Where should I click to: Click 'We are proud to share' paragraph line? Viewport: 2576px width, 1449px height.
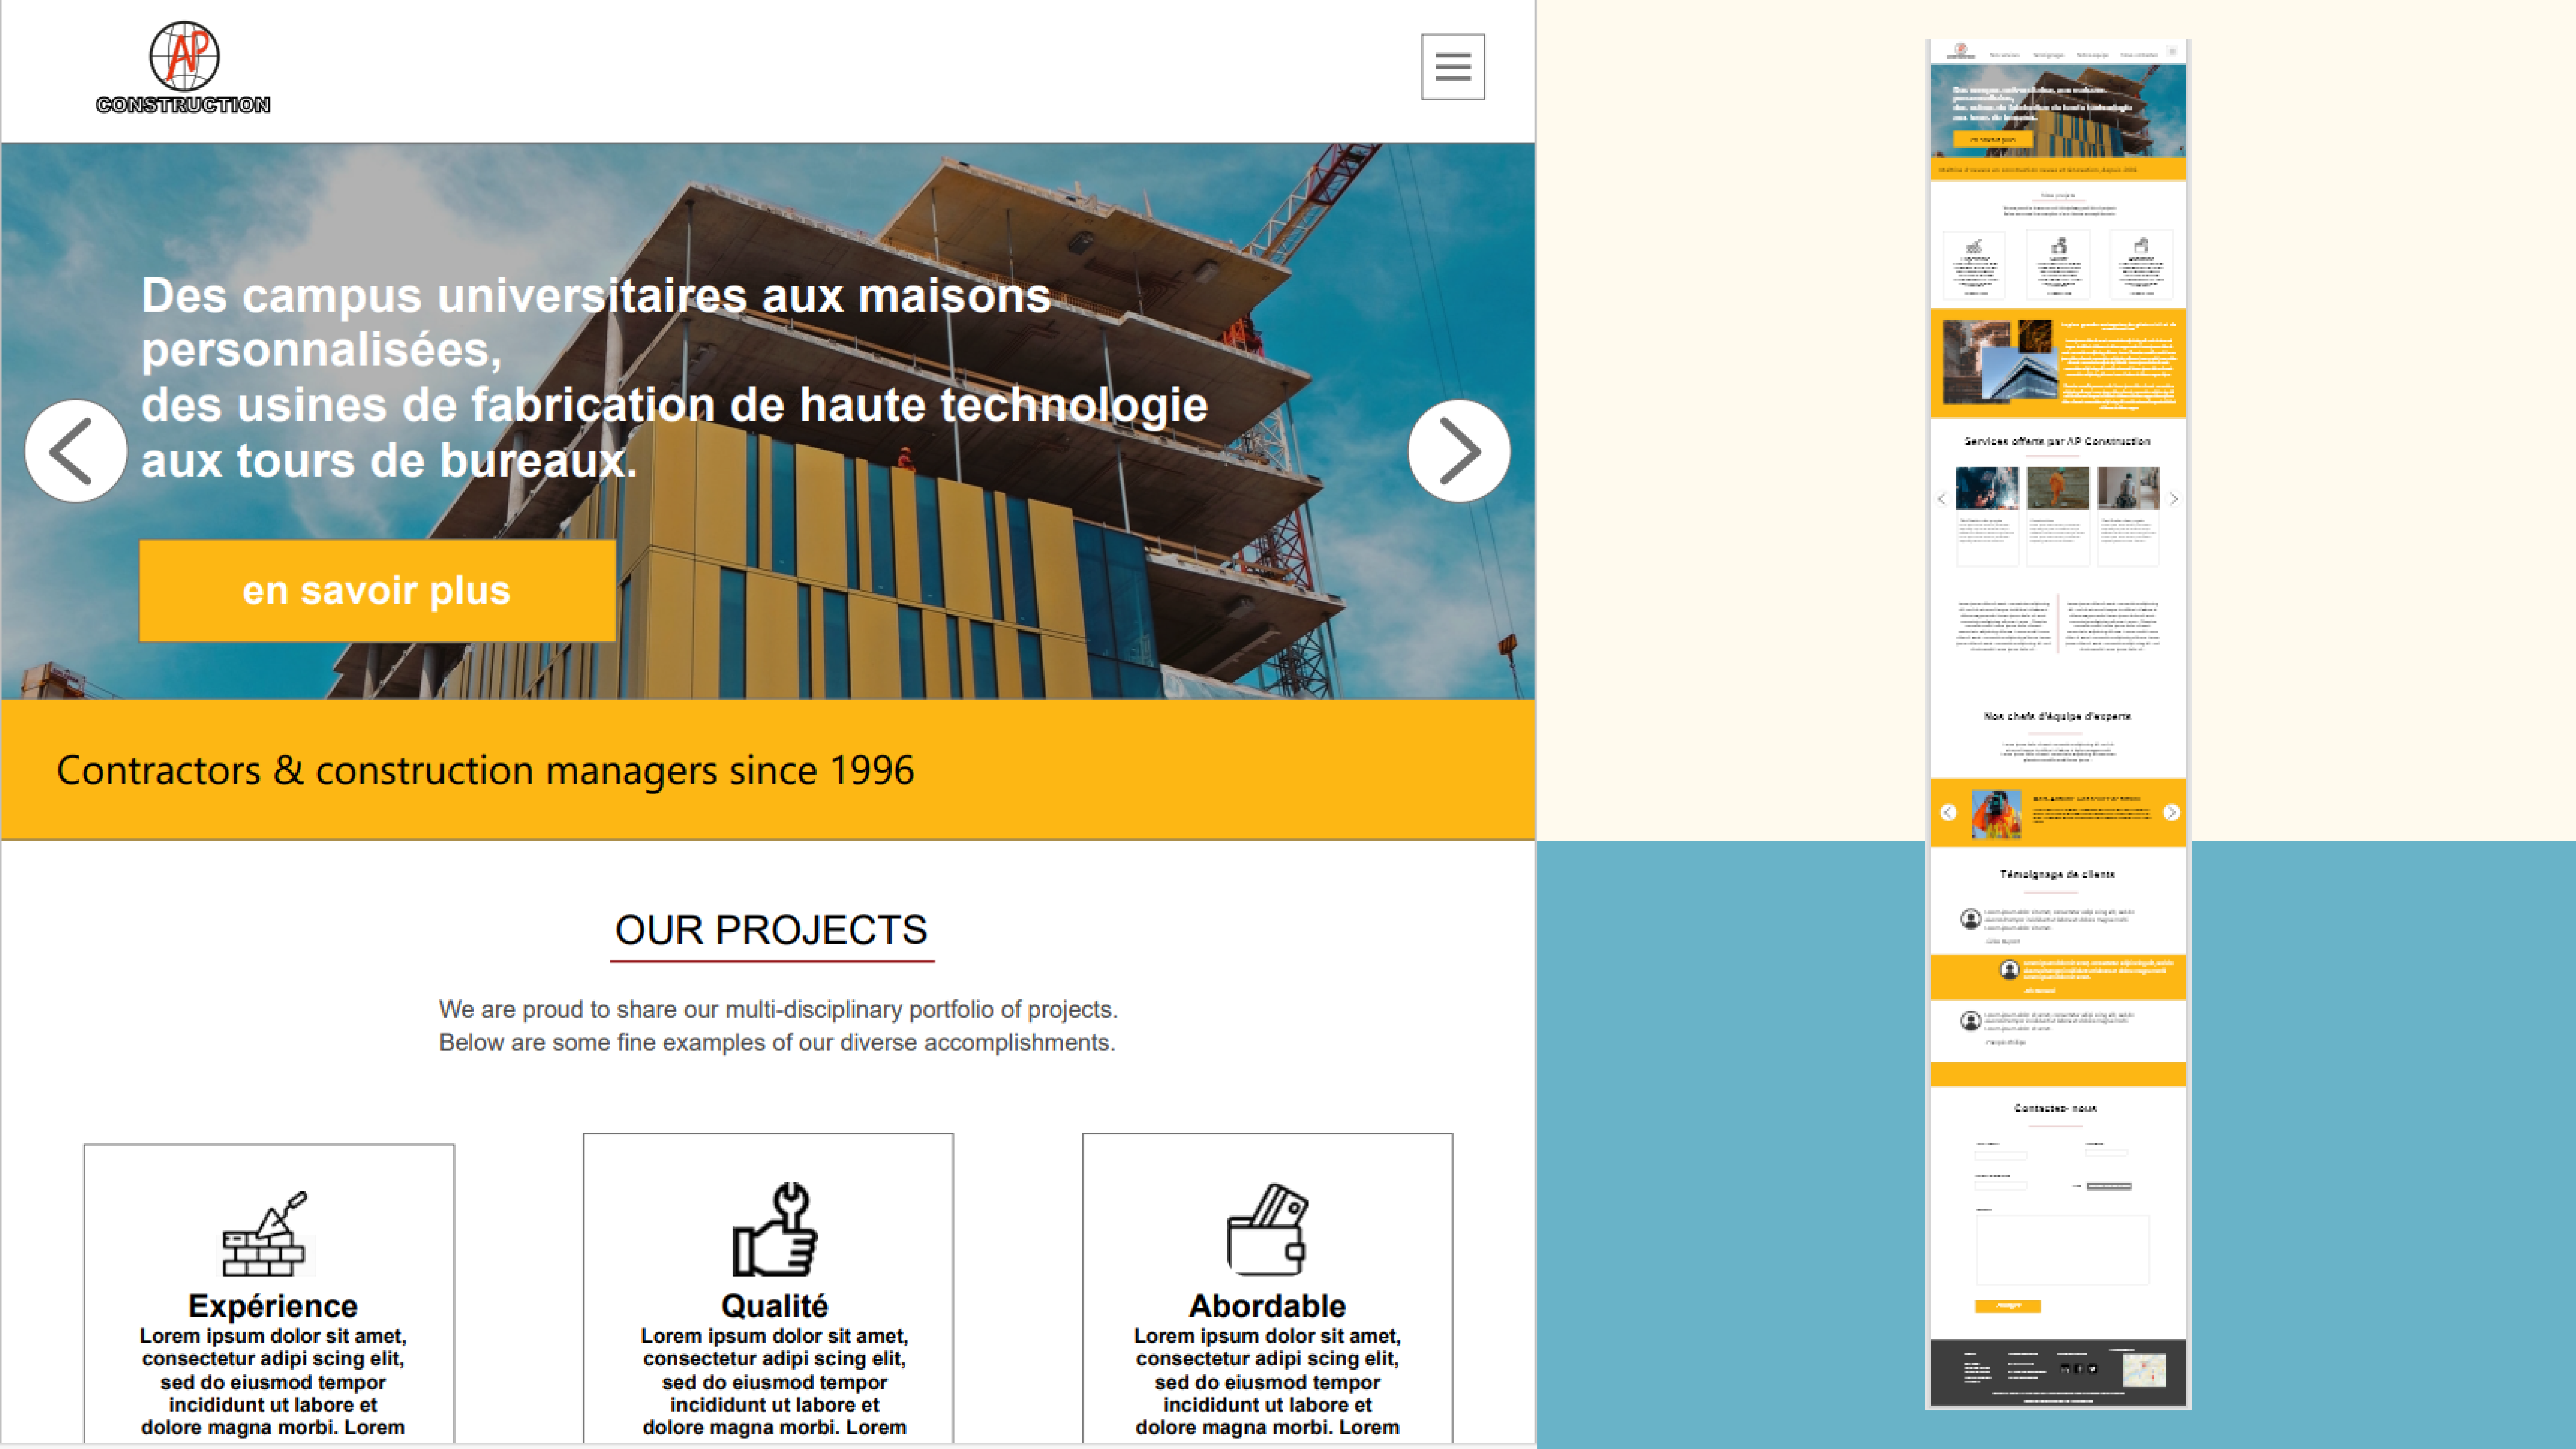(778, 1009)
